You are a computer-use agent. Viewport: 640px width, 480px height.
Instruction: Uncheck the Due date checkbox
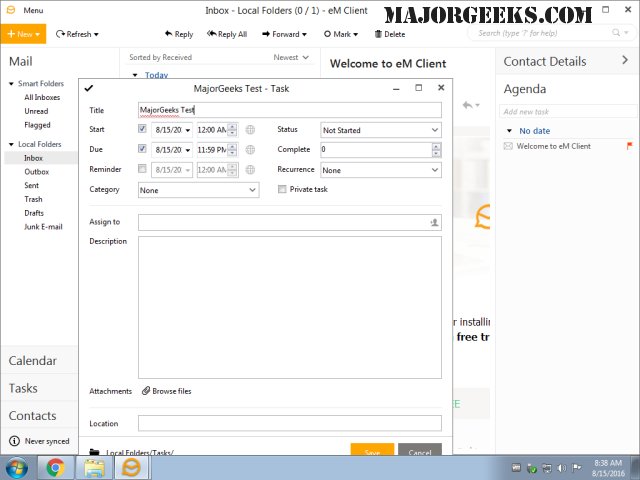pos(142,149)
